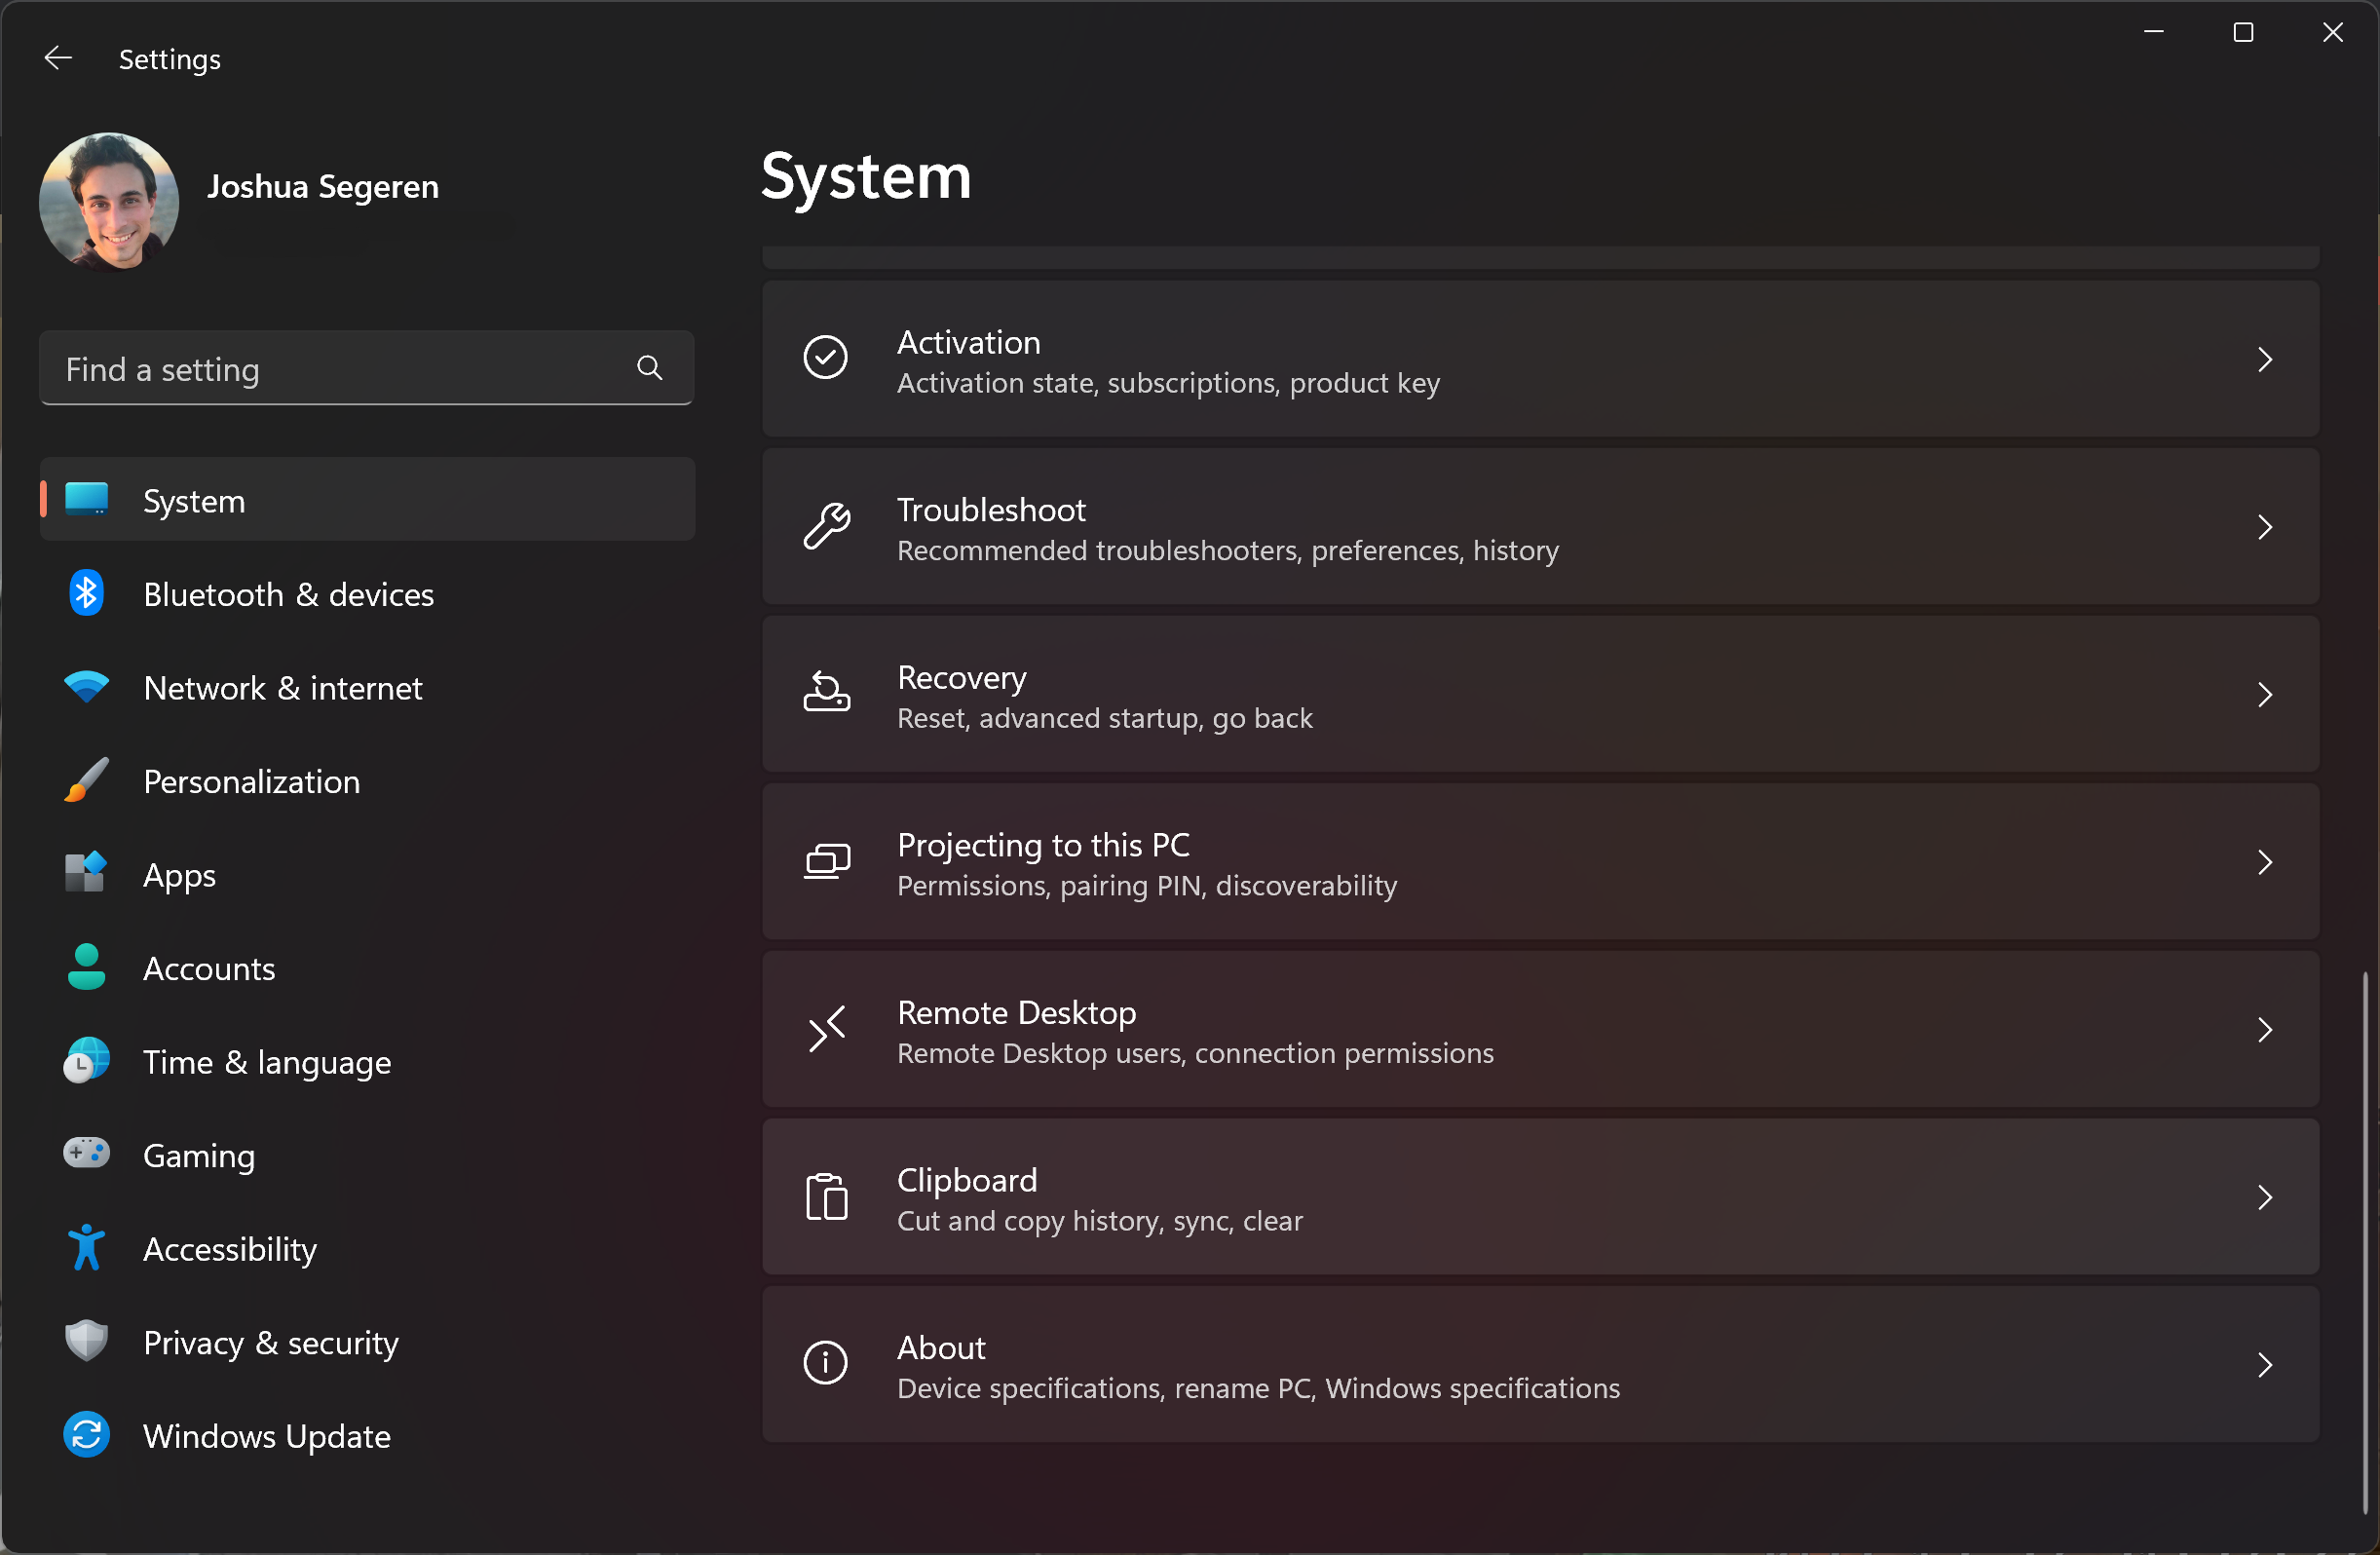The width and height of the screenshot is (2380, 1555).
Task: Open the Clipboard settings
Action: tap(1538, 1197)
